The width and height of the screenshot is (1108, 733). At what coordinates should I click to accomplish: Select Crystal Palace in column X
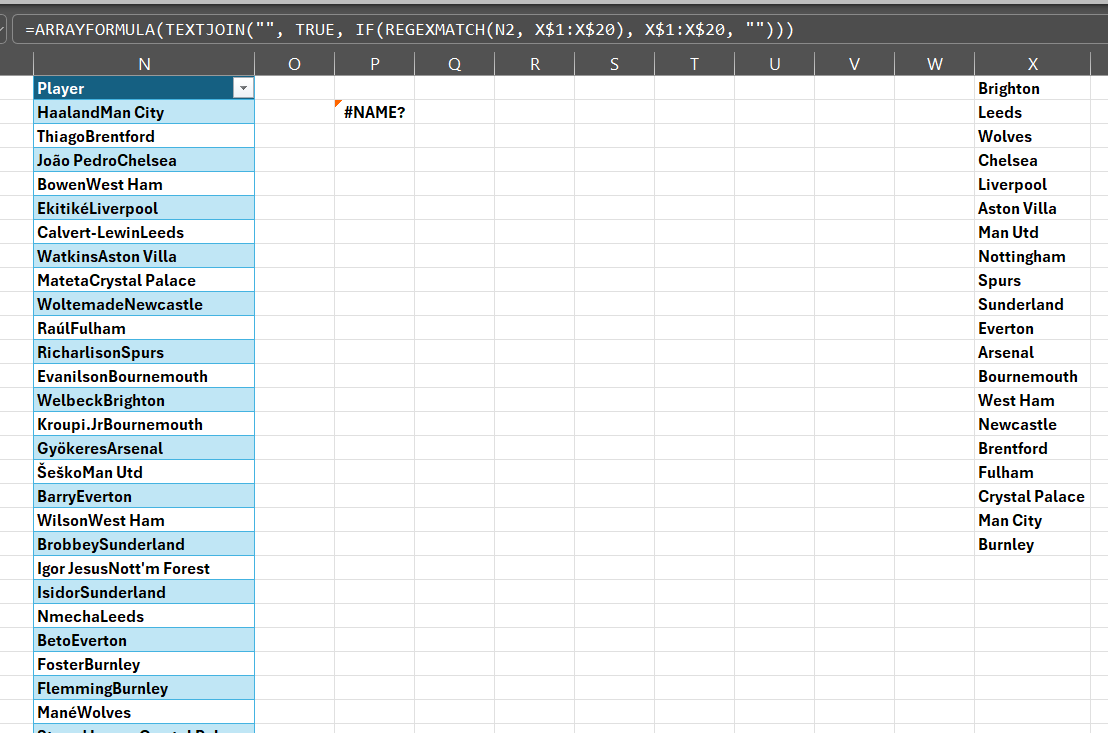pyautogui.click(x=1033, y=496)
